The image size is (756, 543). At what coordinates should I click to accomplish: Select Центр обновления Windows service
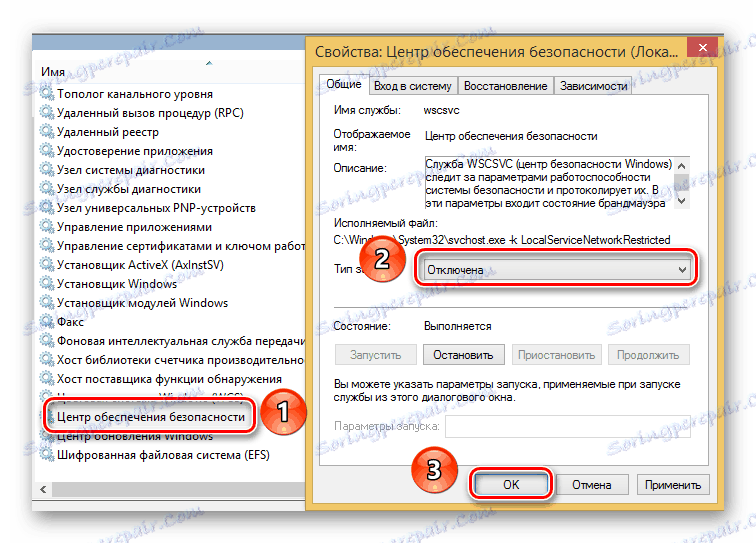(x=135, y=436)
